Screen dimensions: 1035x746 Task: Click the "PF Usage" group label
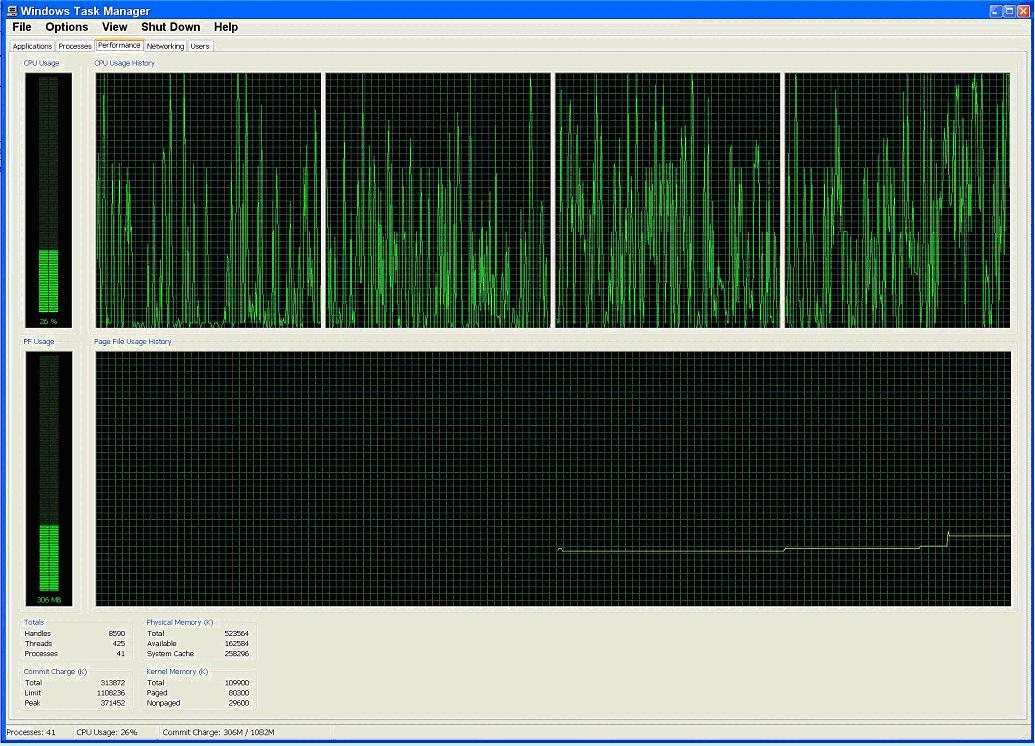(39, 341)
